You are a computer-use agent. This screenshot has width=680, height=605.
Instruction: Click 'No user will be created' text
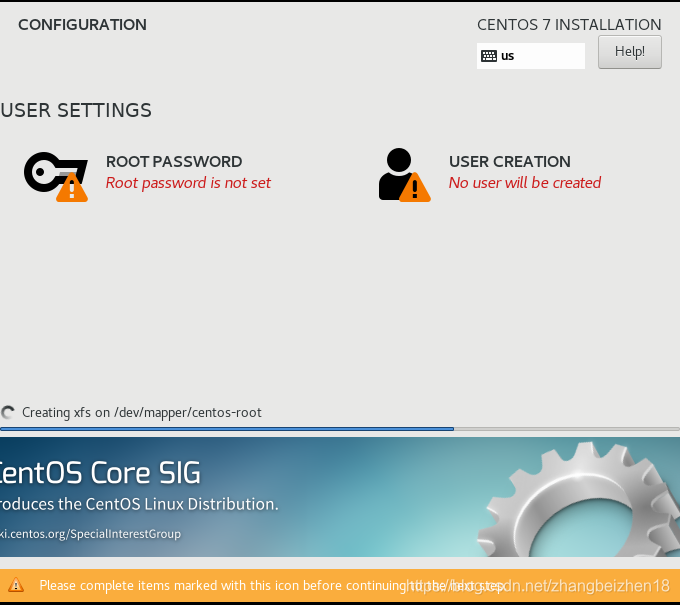click(525, 183)
